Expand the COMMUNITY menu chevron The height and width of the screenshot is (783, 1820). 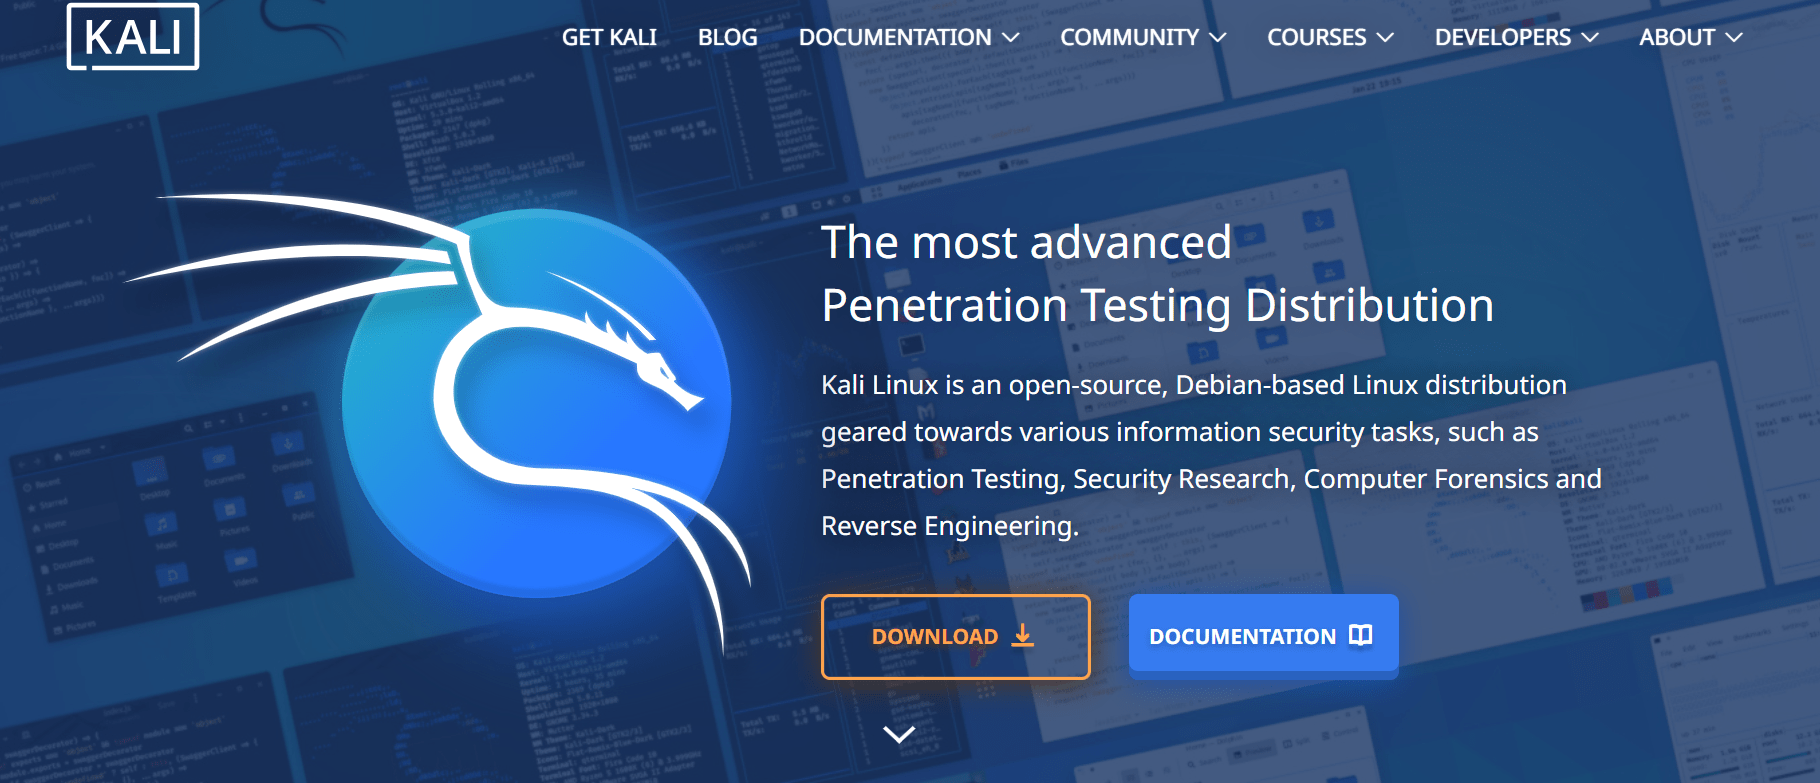1217,38
